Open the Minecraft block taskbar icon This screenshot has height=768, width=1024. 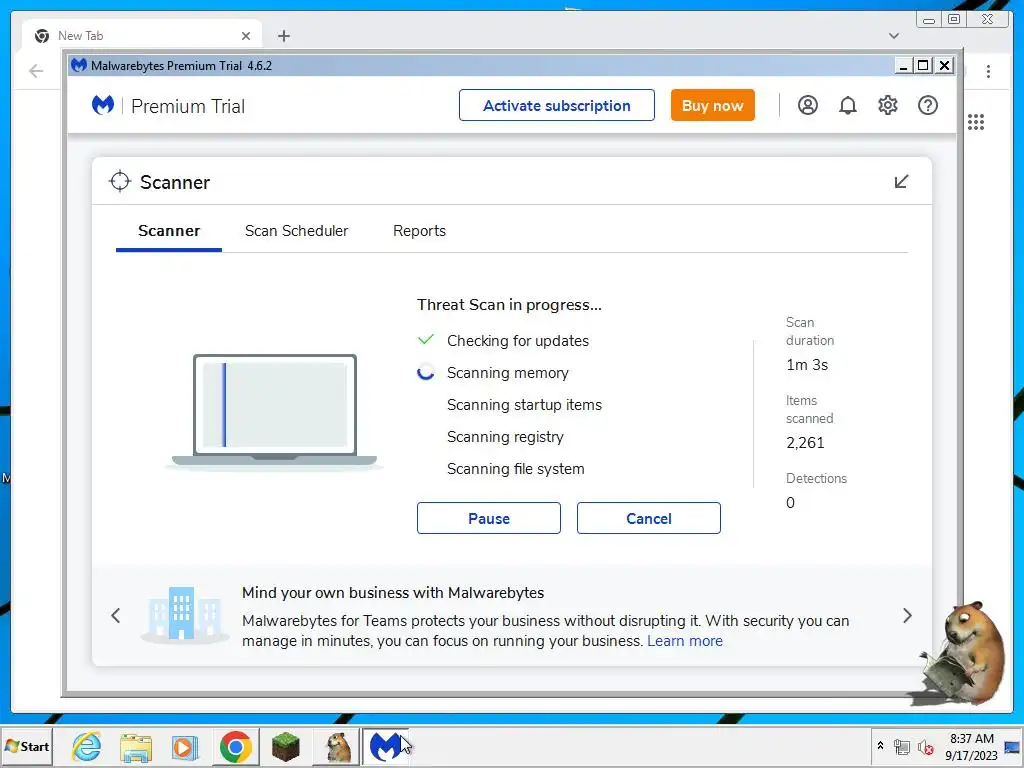click(x=285, y=746)
